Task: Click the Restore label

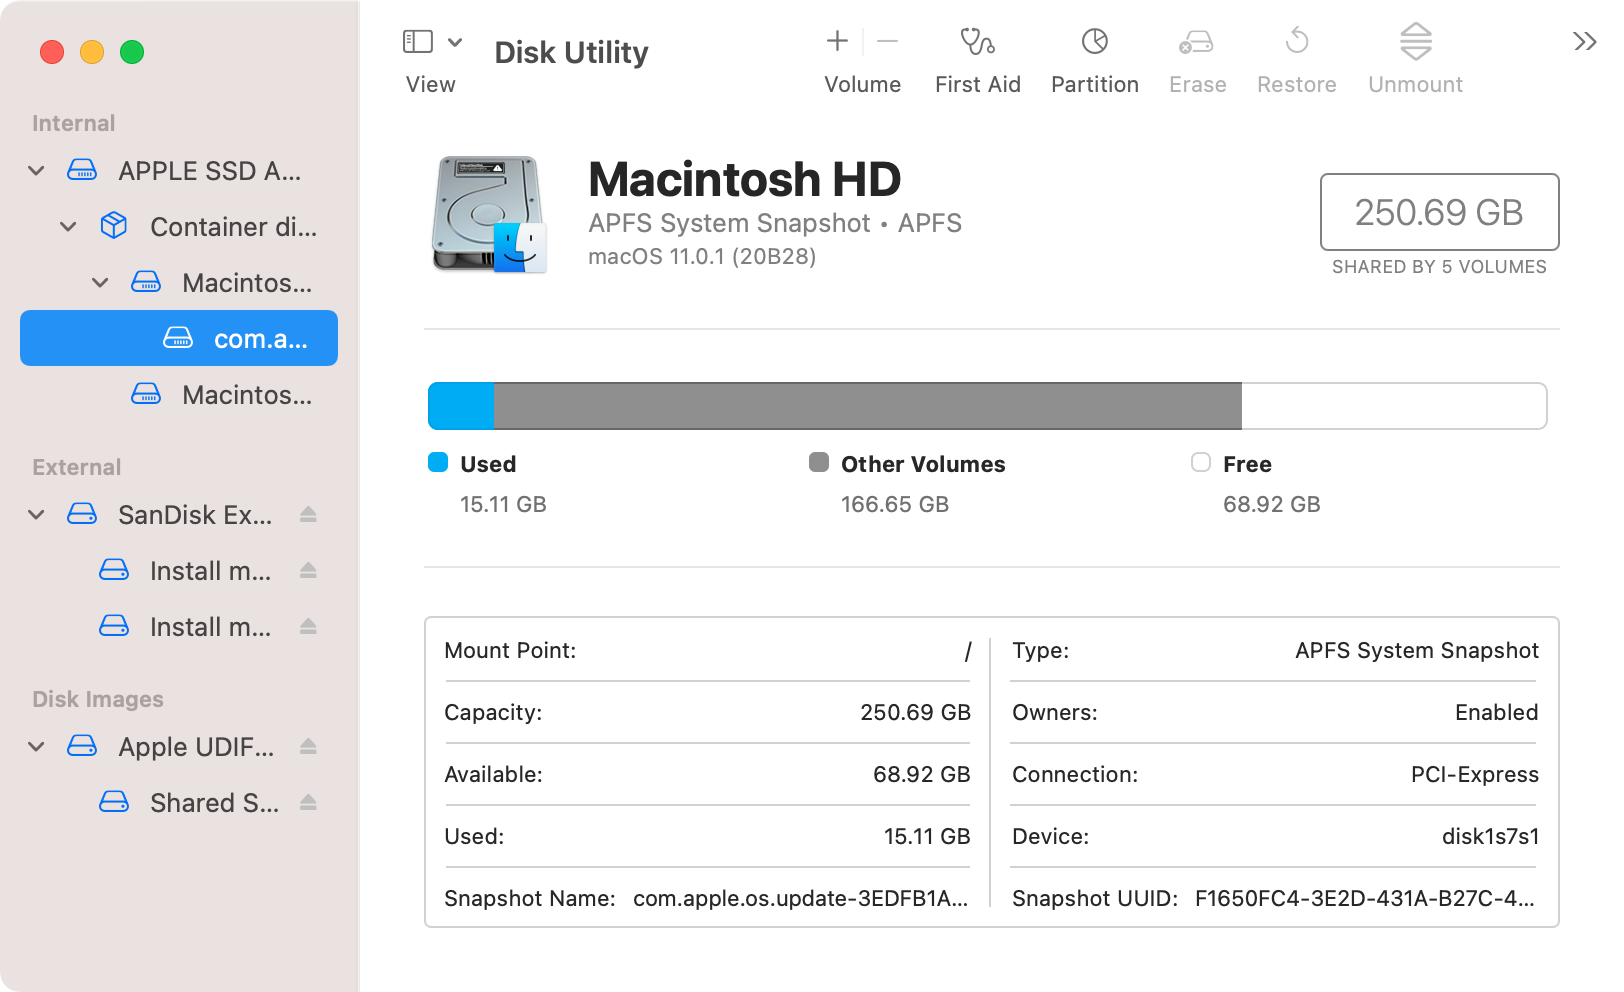Action: pyautogui.click(x=1296, y=85)
